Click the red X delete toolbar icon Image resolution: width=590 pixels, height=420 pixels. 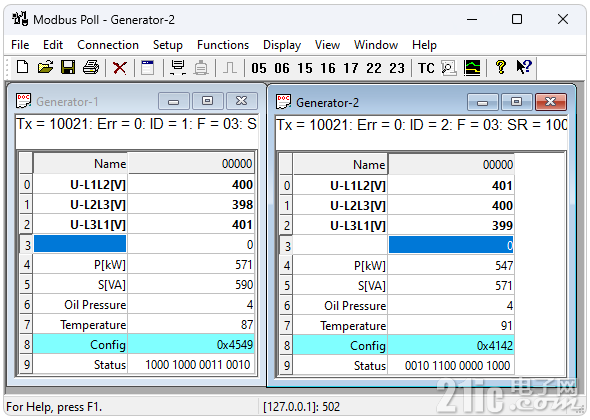click(120, 68)
